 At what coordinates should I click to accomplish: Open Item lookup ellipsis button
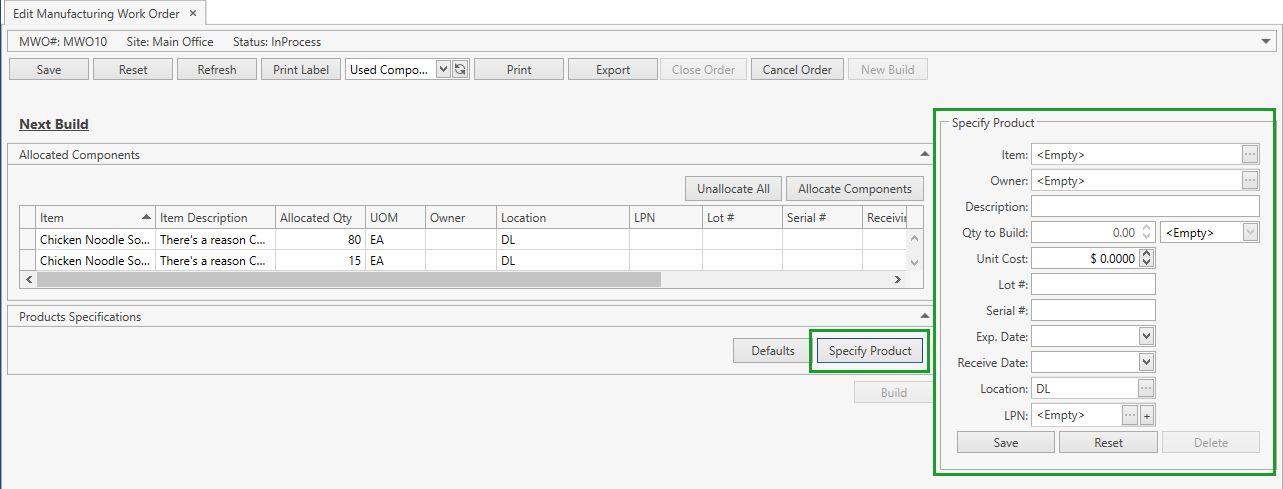click(1250, 155)
